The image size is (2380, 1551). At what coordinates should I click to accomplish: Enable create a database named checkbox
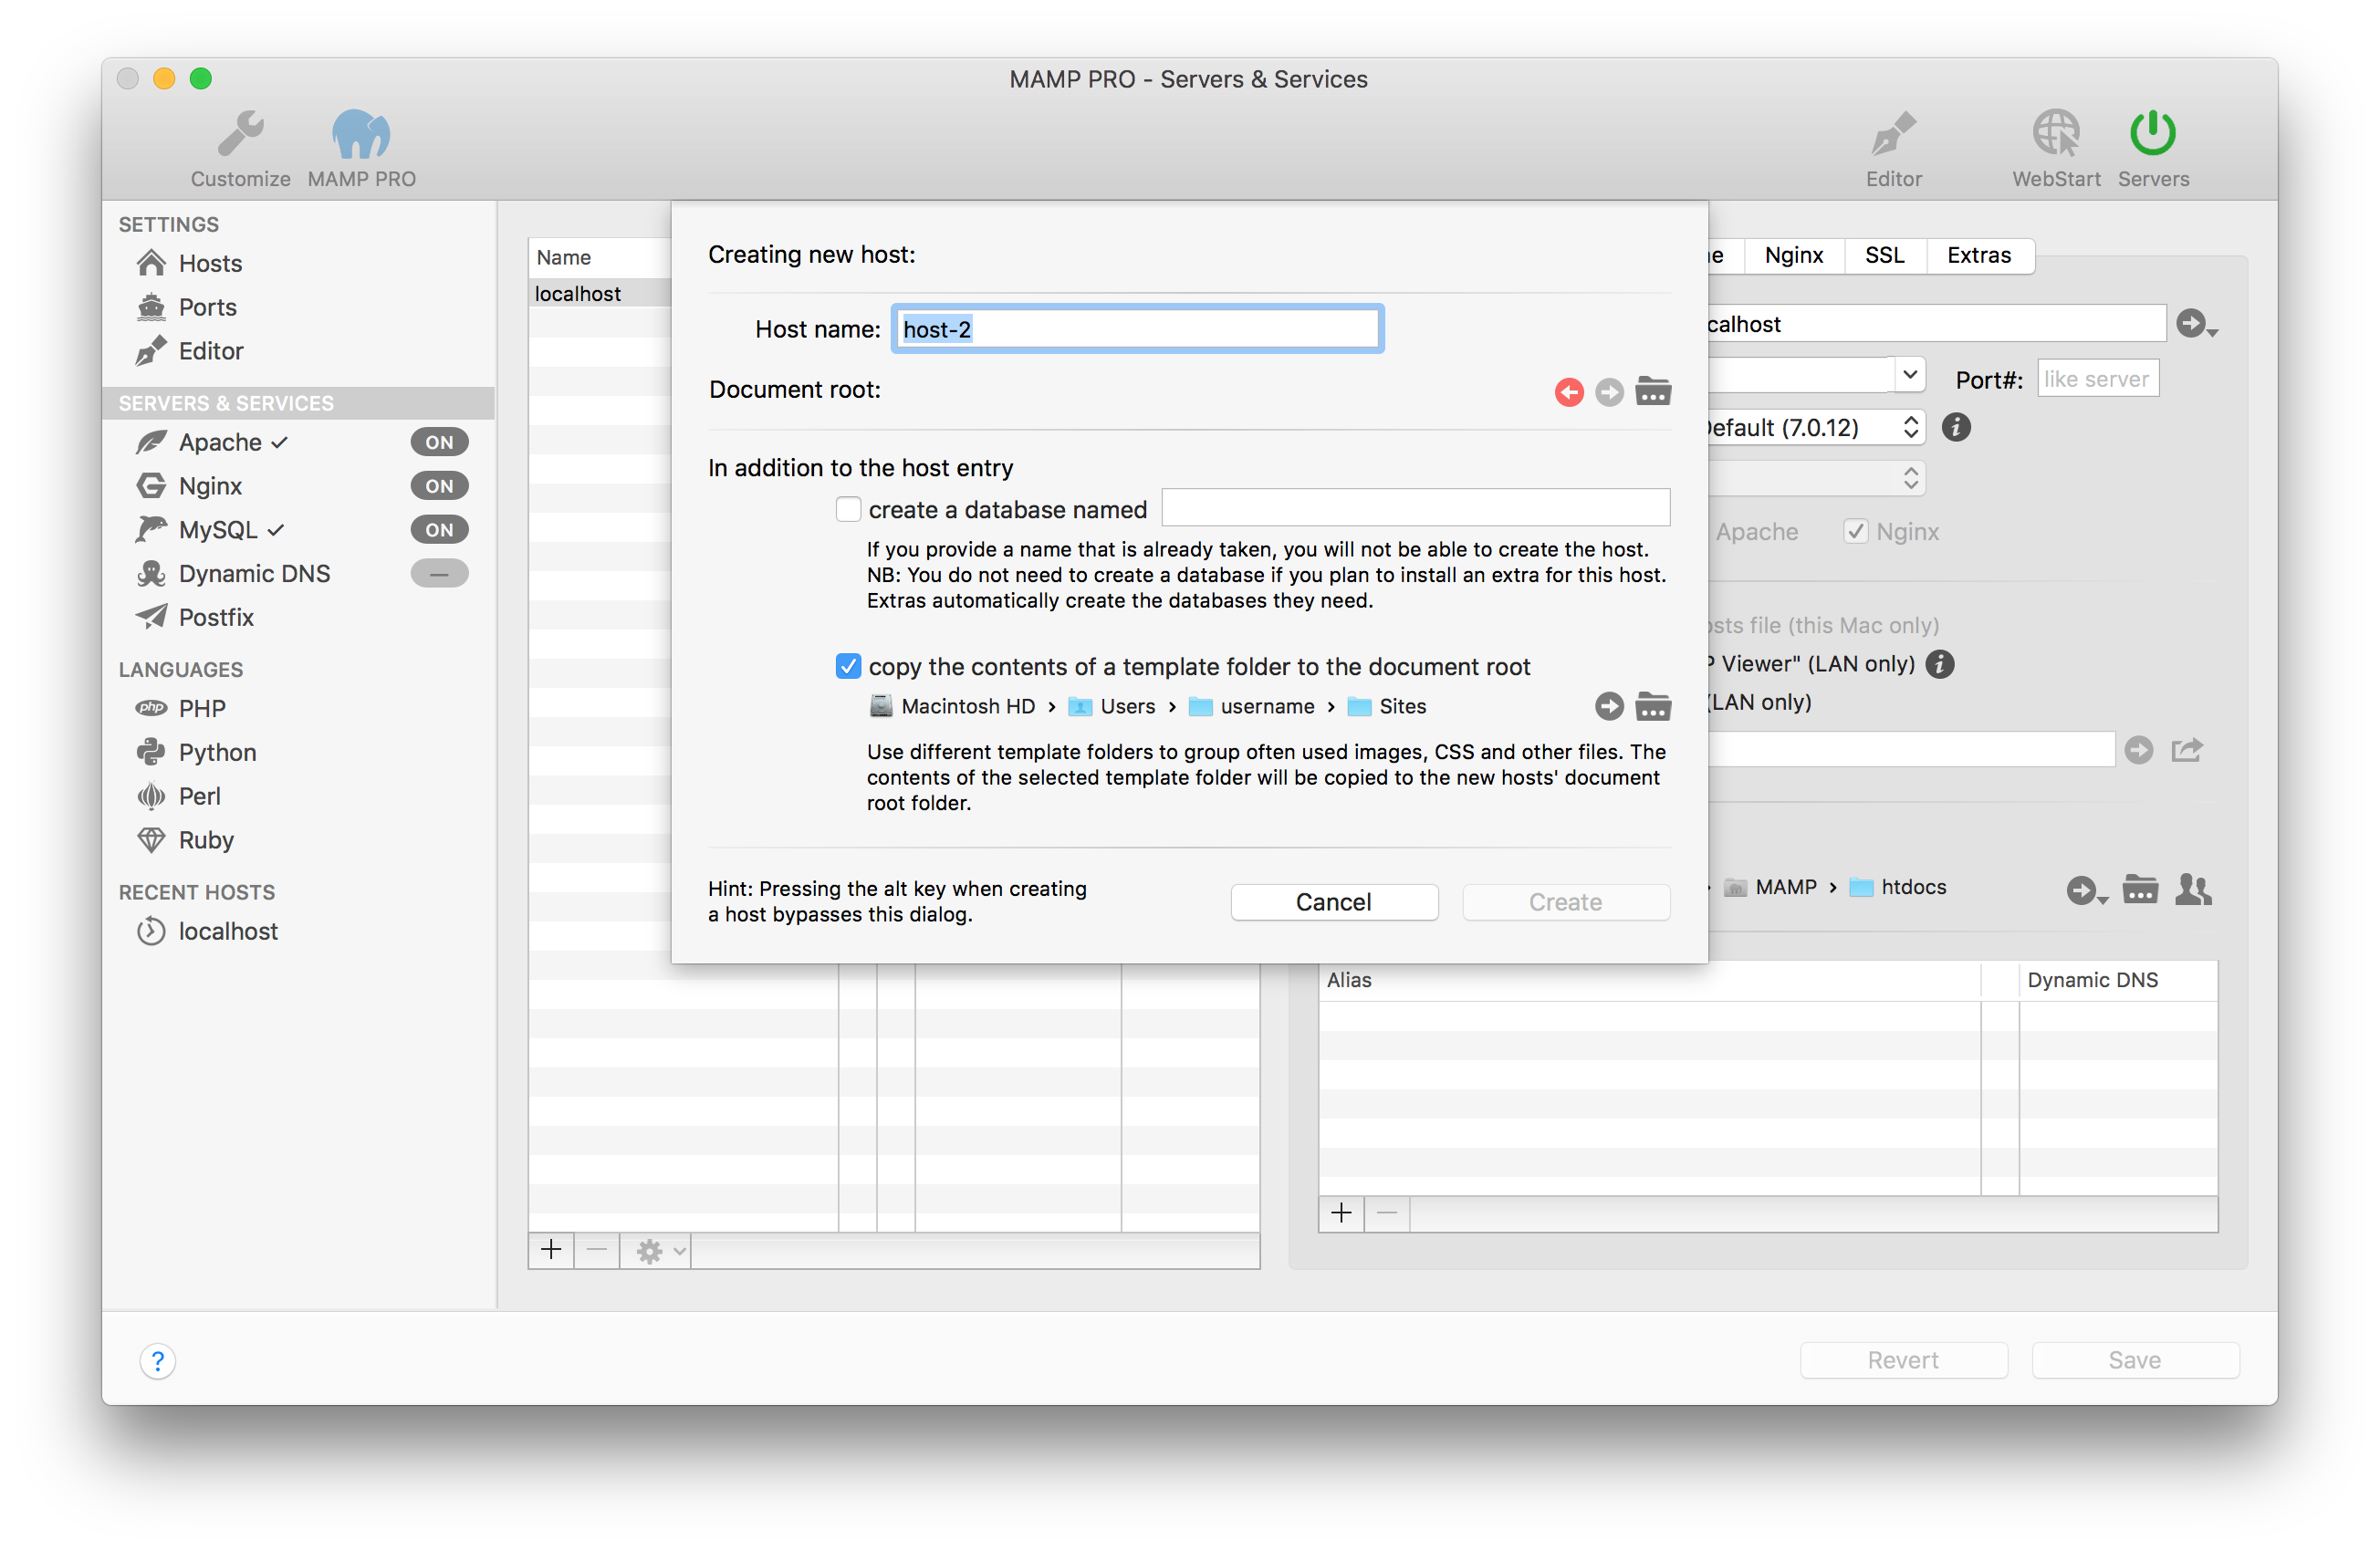[x=848, y=510]
